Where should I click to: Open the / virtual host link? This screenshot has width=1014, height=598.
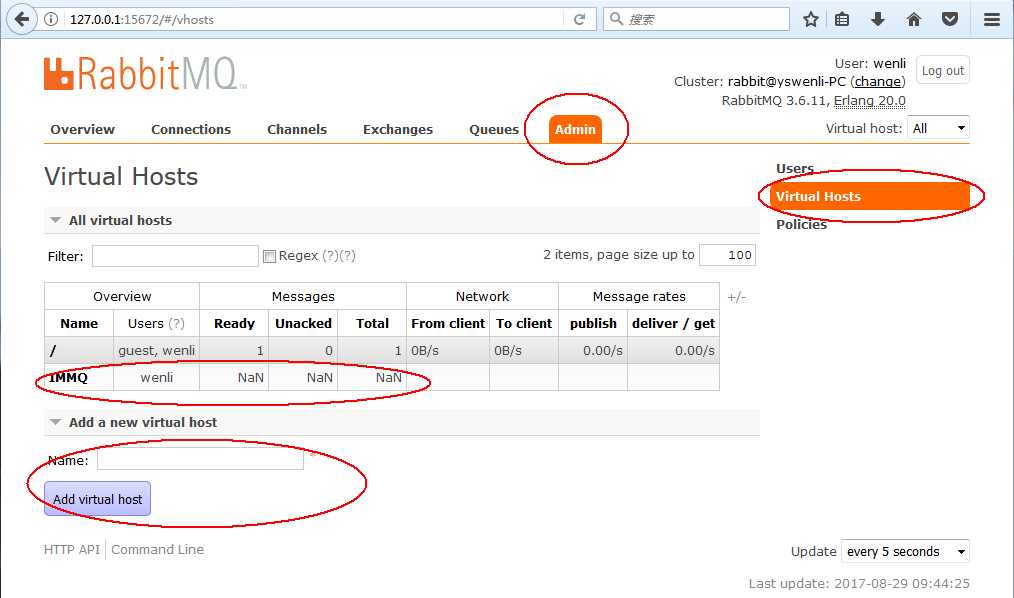[x=53, y=350]
